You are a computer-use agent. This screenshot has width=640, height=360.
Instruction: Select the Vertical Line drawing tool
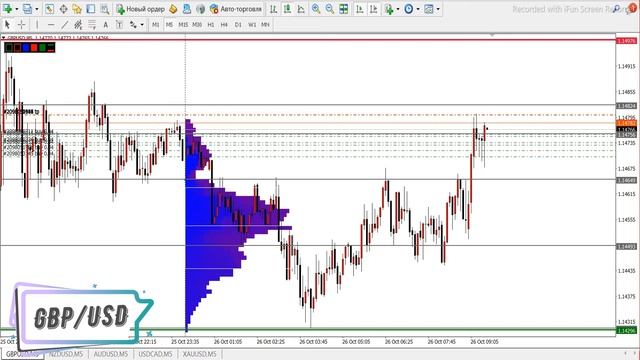click(x=37, y=24)
